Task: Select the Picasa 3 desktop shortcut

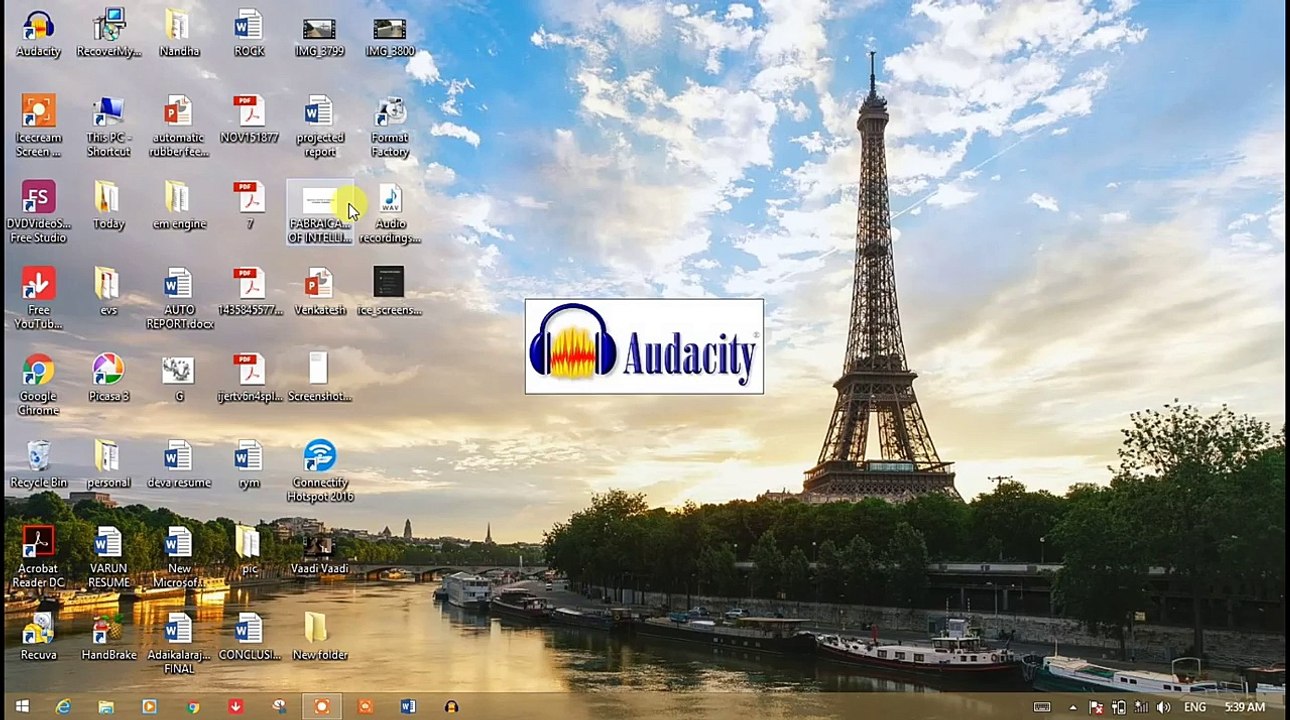Action: tap(108, 378)
